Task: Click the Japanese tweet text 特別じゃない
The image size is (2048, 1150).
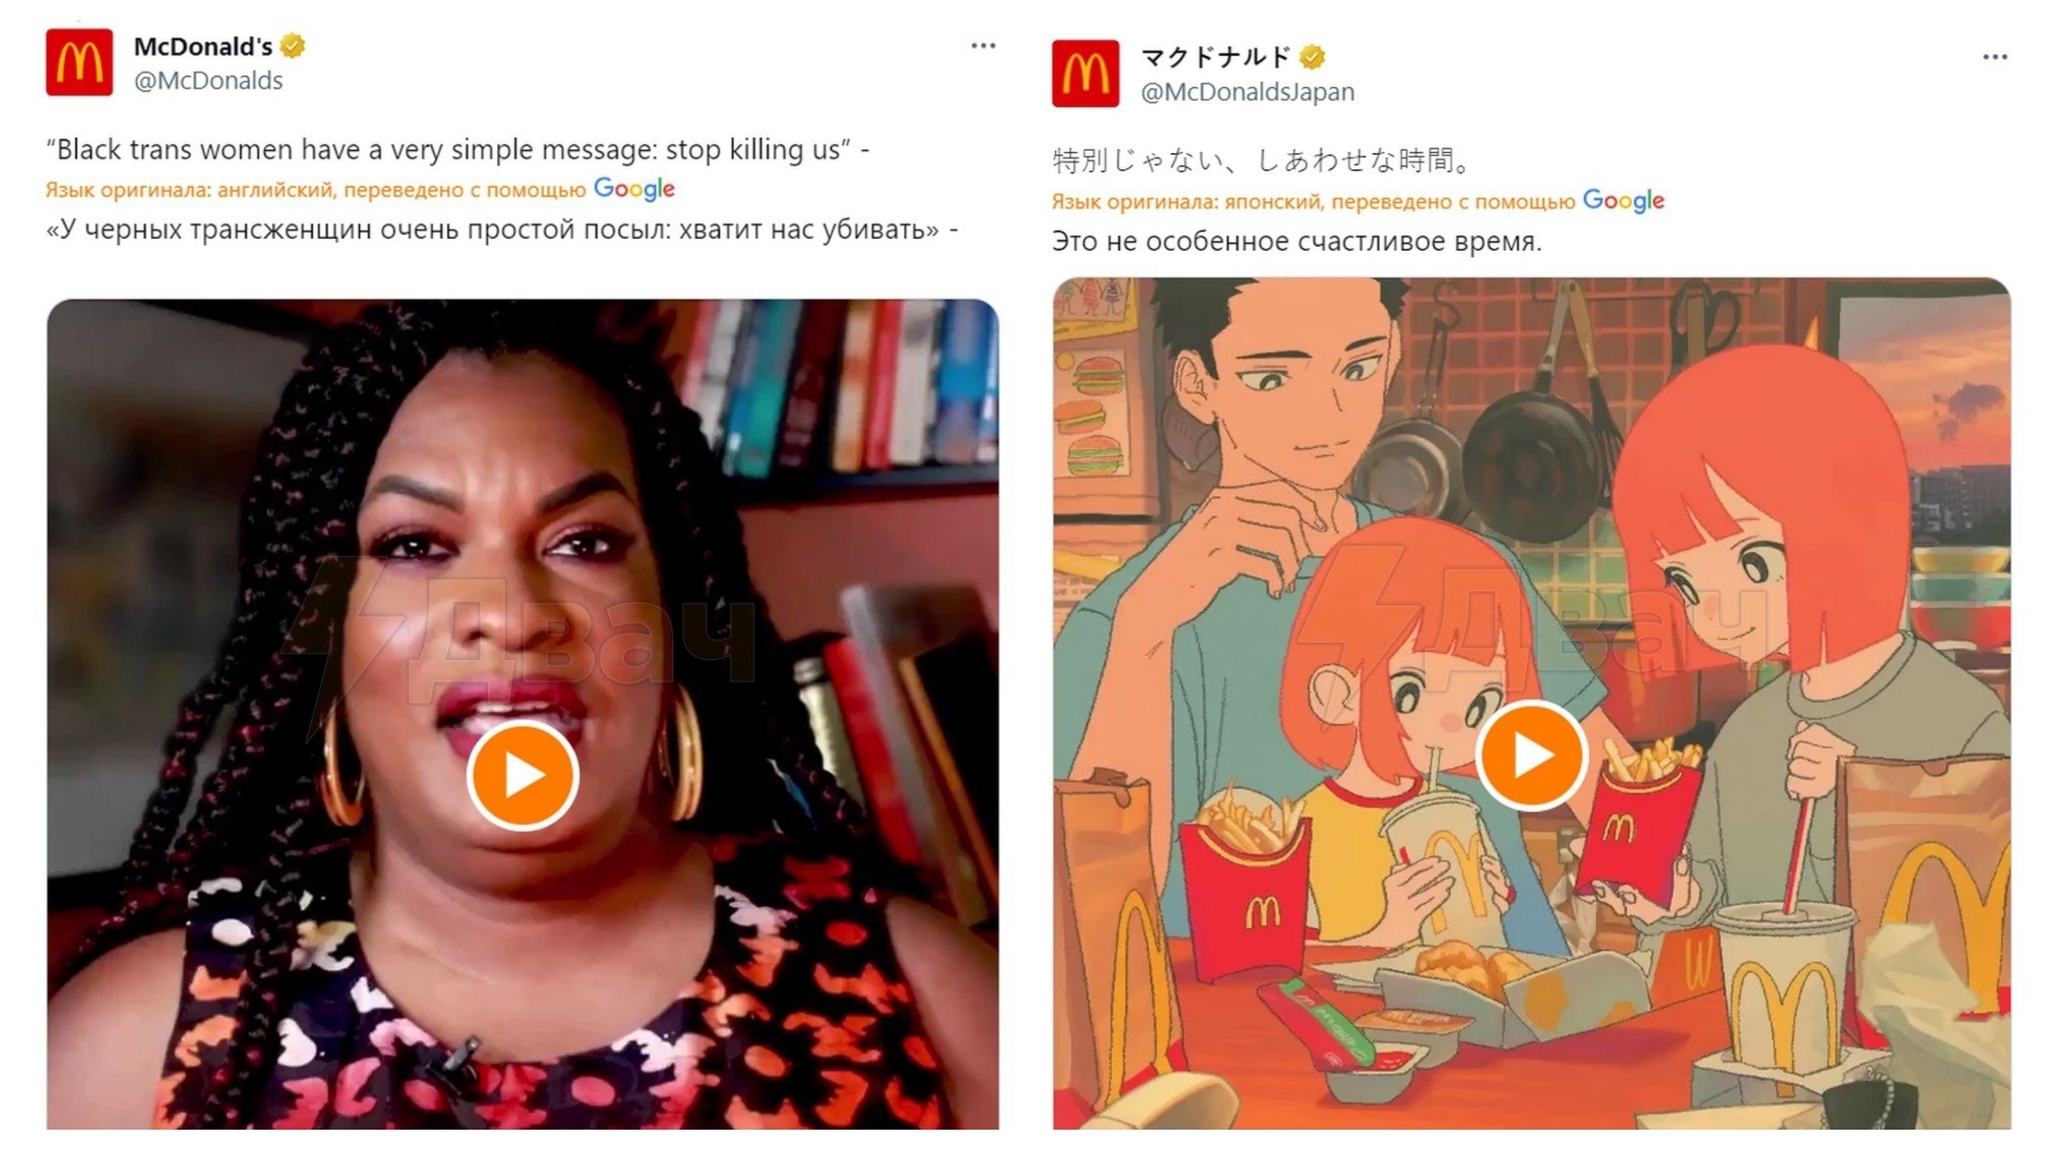Action: (x=1262, y=160)
